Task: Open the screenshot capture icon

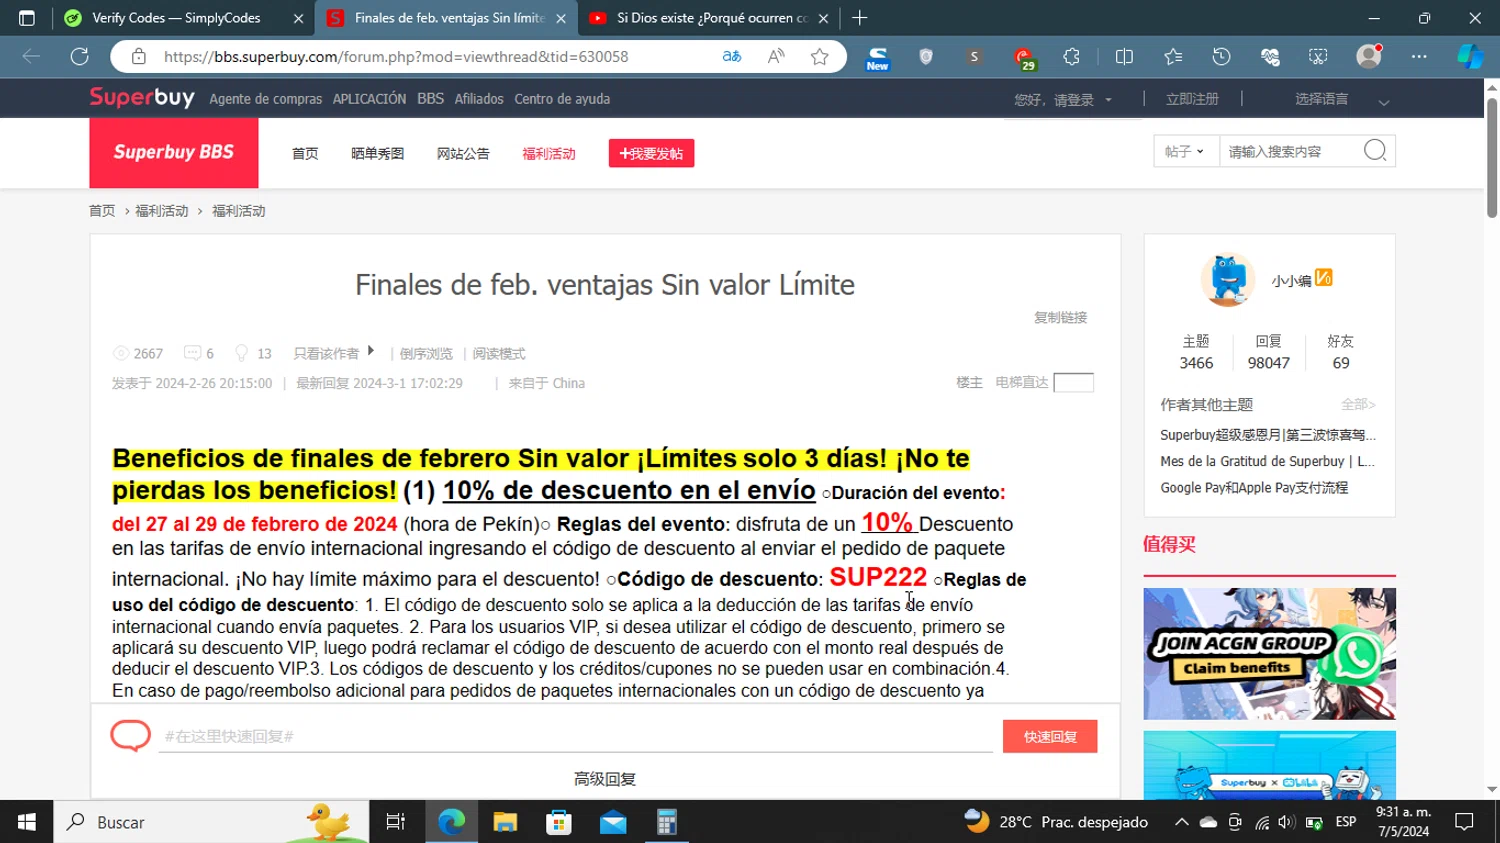Action: [x=1318, y=57]
